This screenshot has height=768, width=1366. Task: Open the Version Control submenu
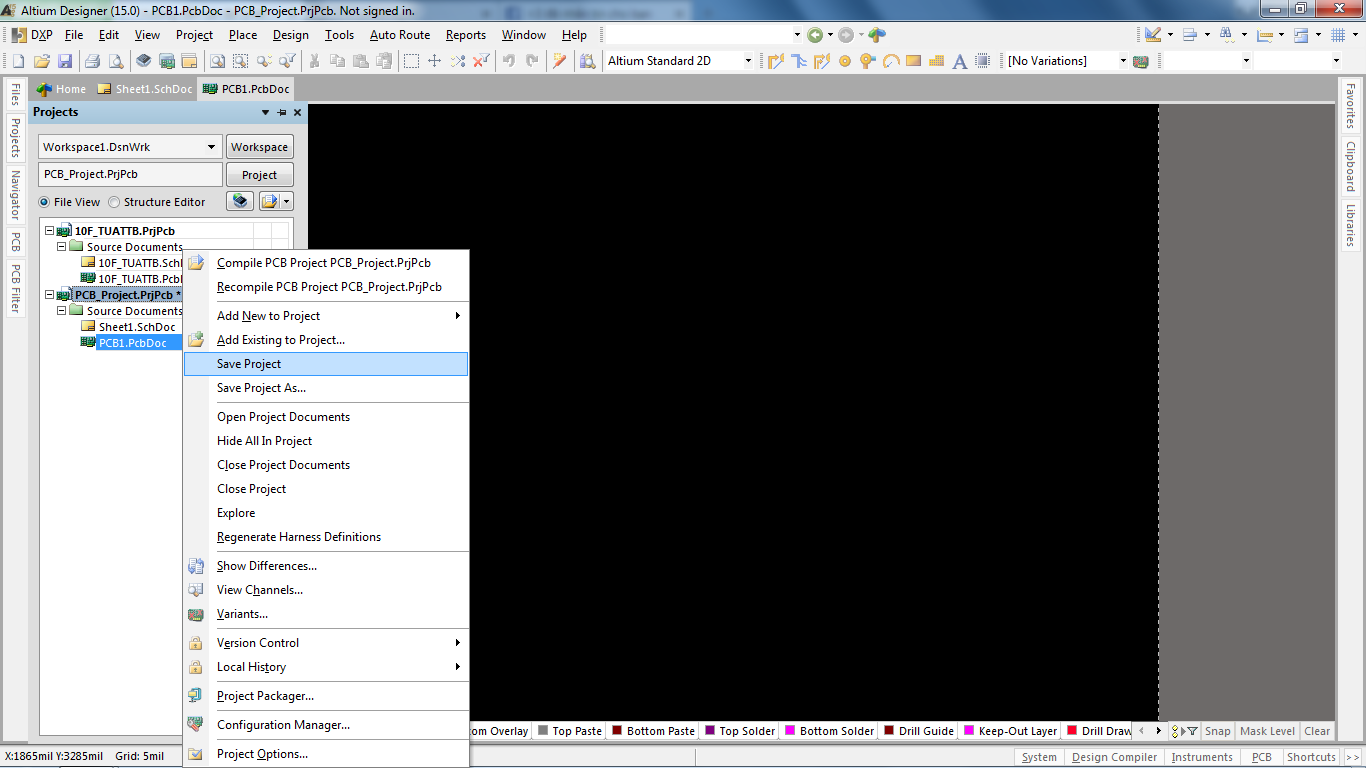coord(326,643)
